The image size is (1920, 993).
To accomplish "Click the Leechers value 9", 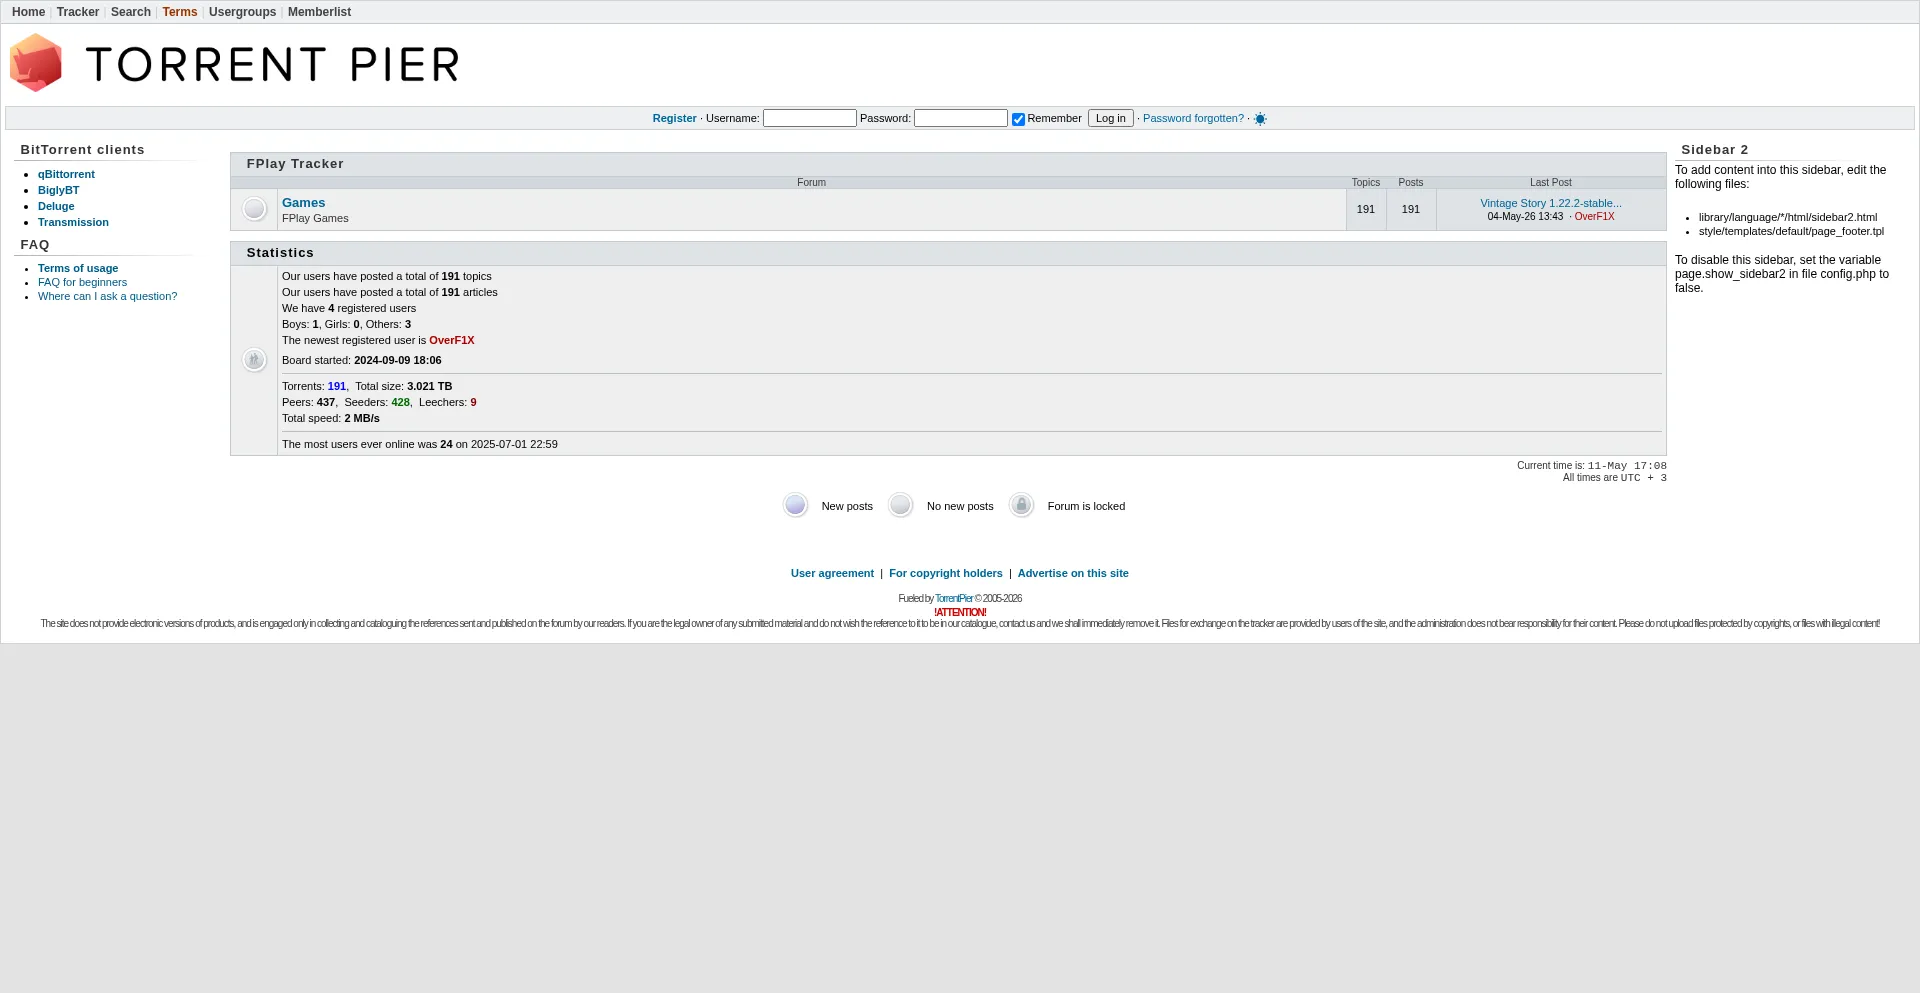I will [473, 402].
